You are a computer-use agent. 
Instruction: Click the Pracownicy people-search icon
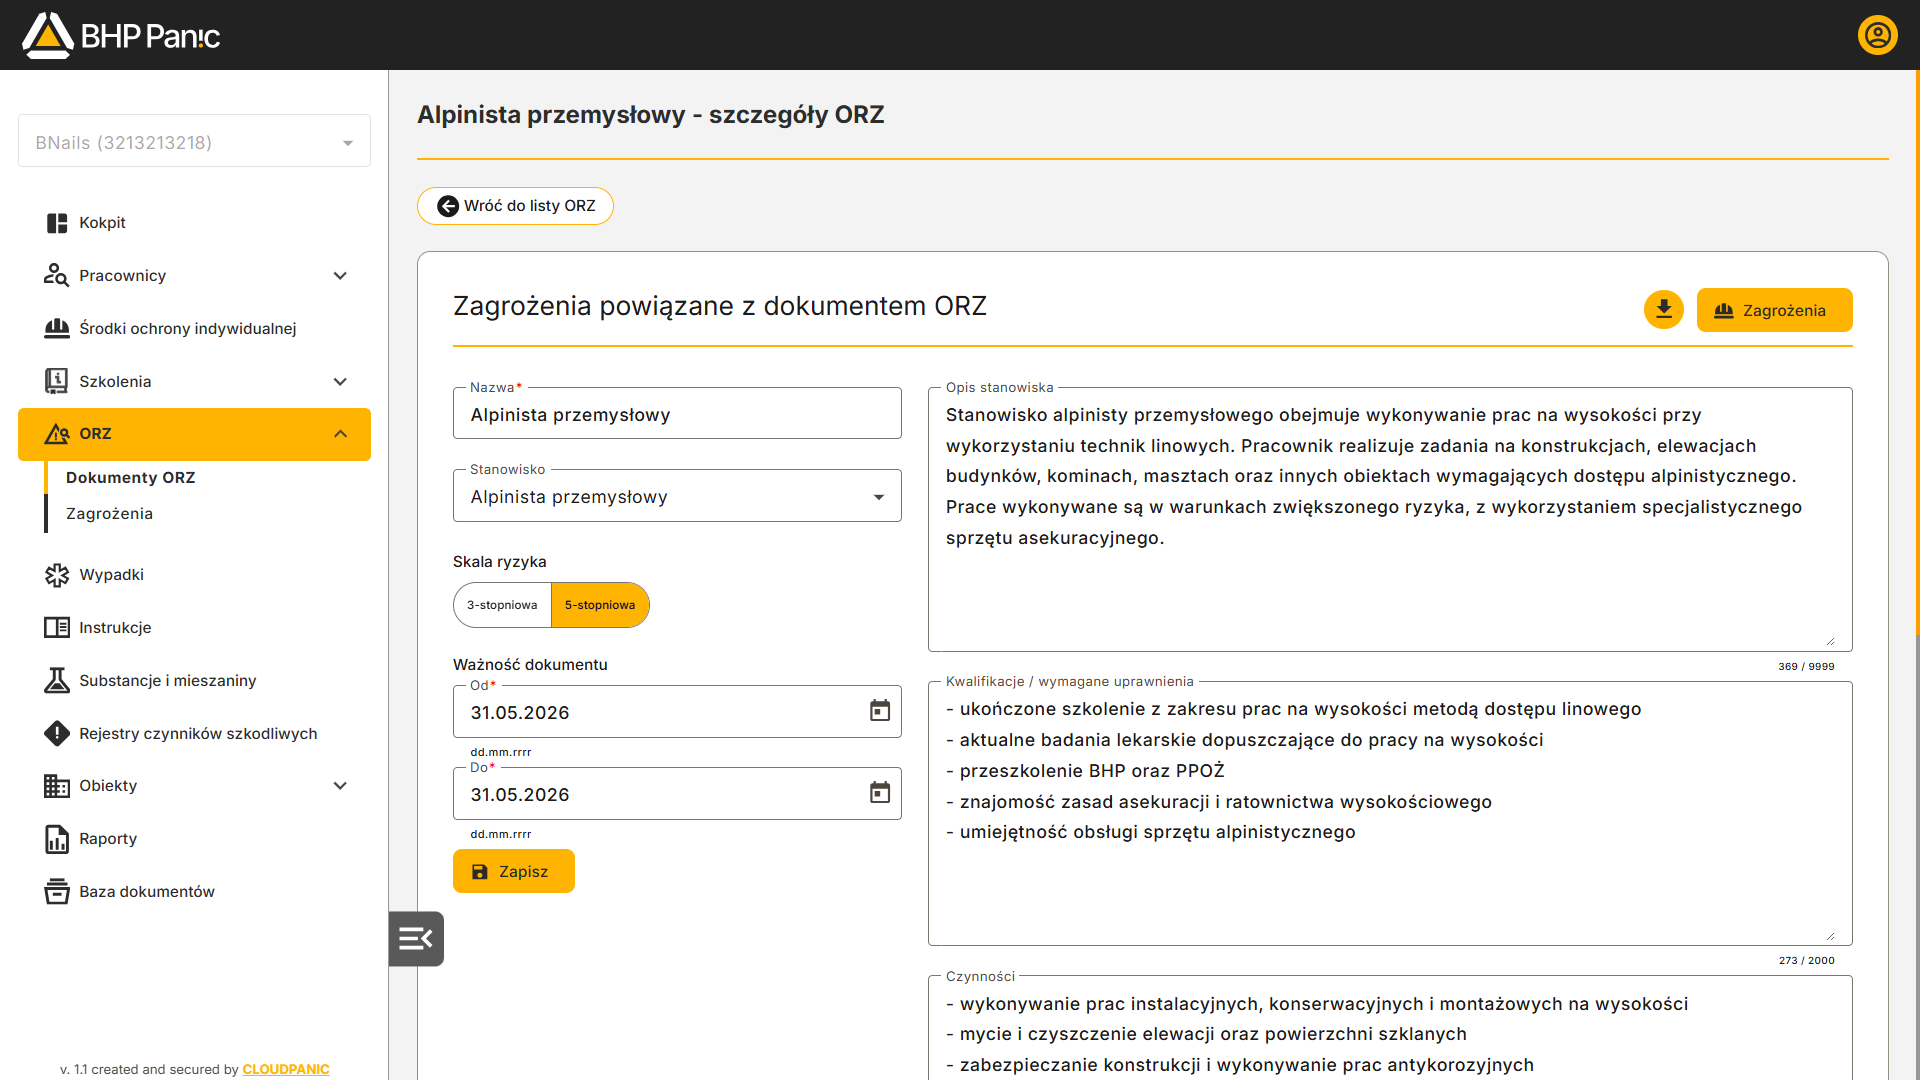point(57,275)
